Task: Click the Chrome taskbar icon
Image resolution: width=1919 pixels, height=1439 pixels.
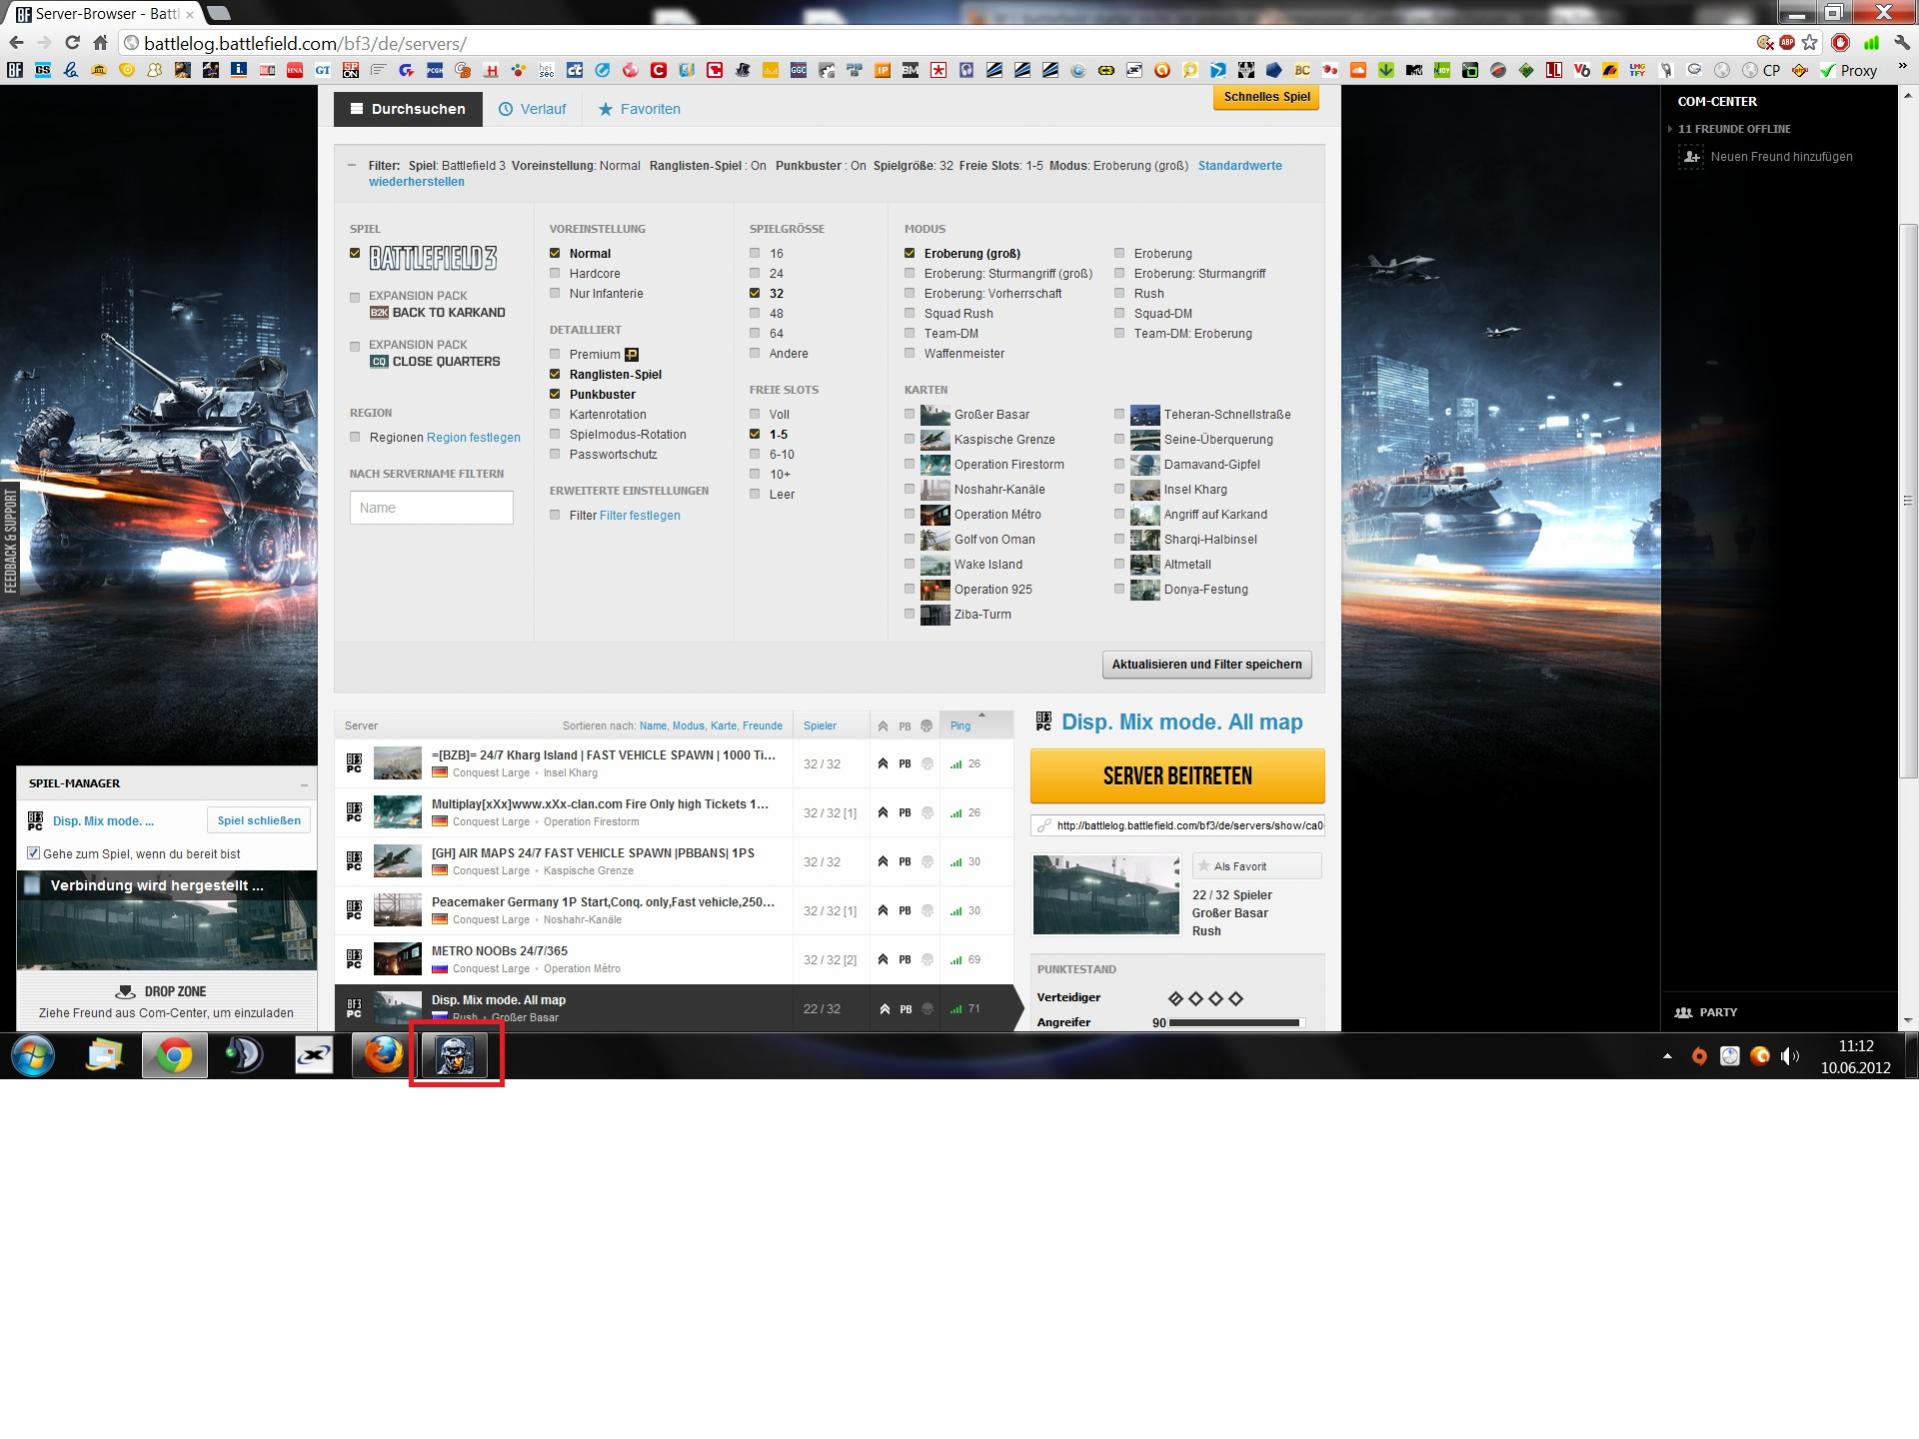Action: [x=175, y=1056]
